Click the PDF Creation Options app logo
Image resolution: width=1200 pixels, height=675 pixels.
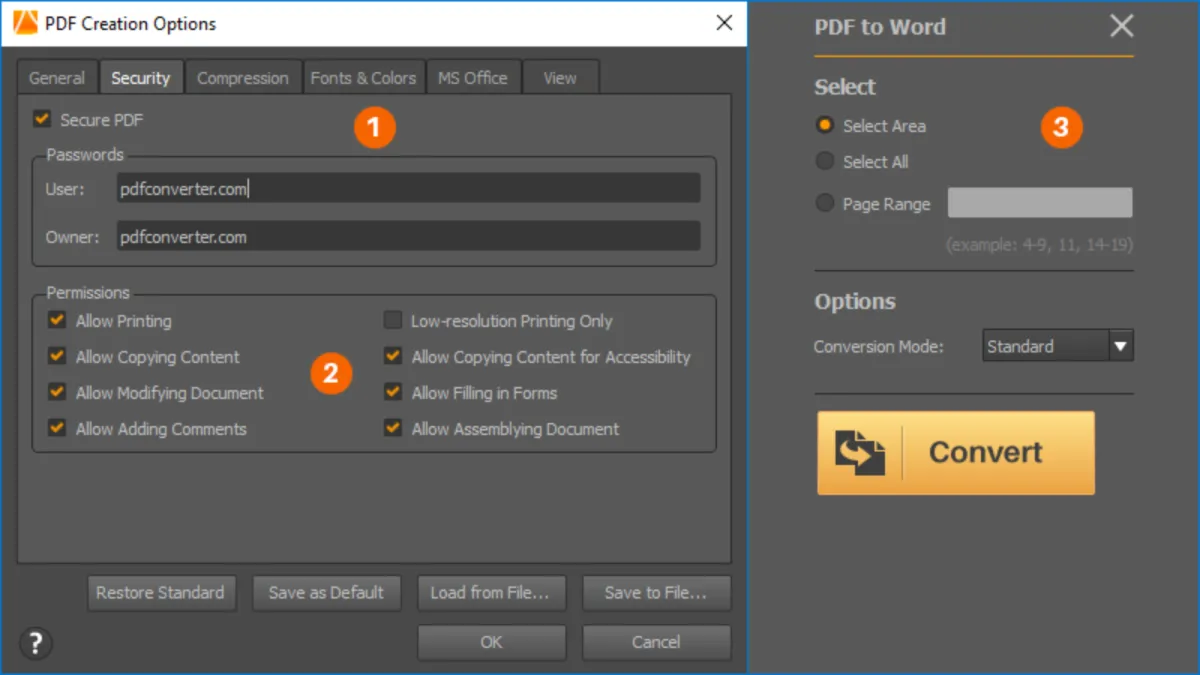(x=26, y=23)
